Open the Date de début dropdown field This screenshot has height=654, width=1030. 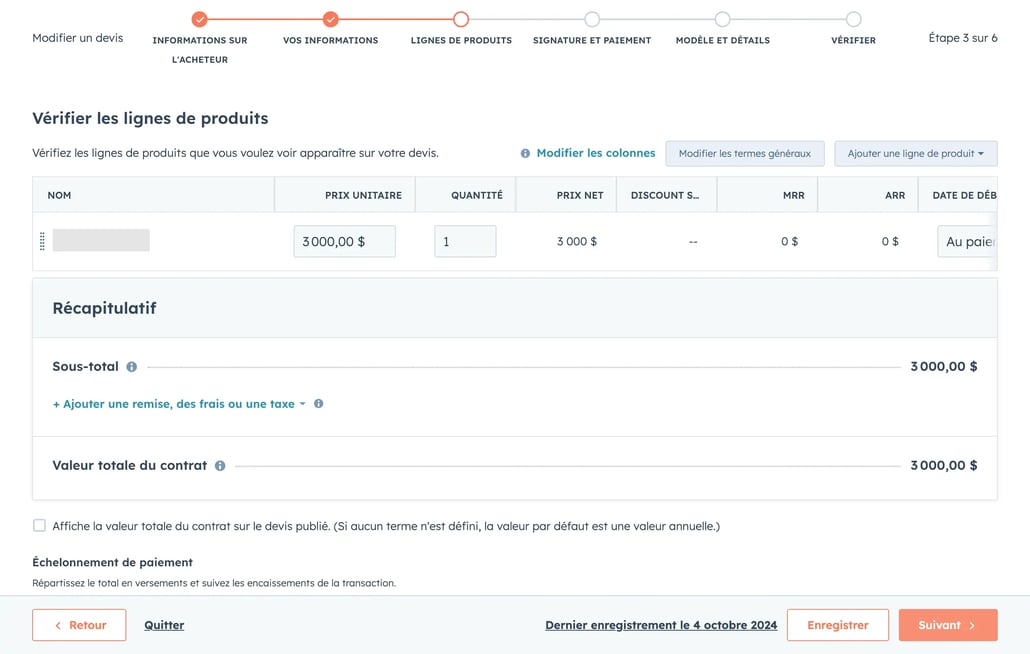967,241
